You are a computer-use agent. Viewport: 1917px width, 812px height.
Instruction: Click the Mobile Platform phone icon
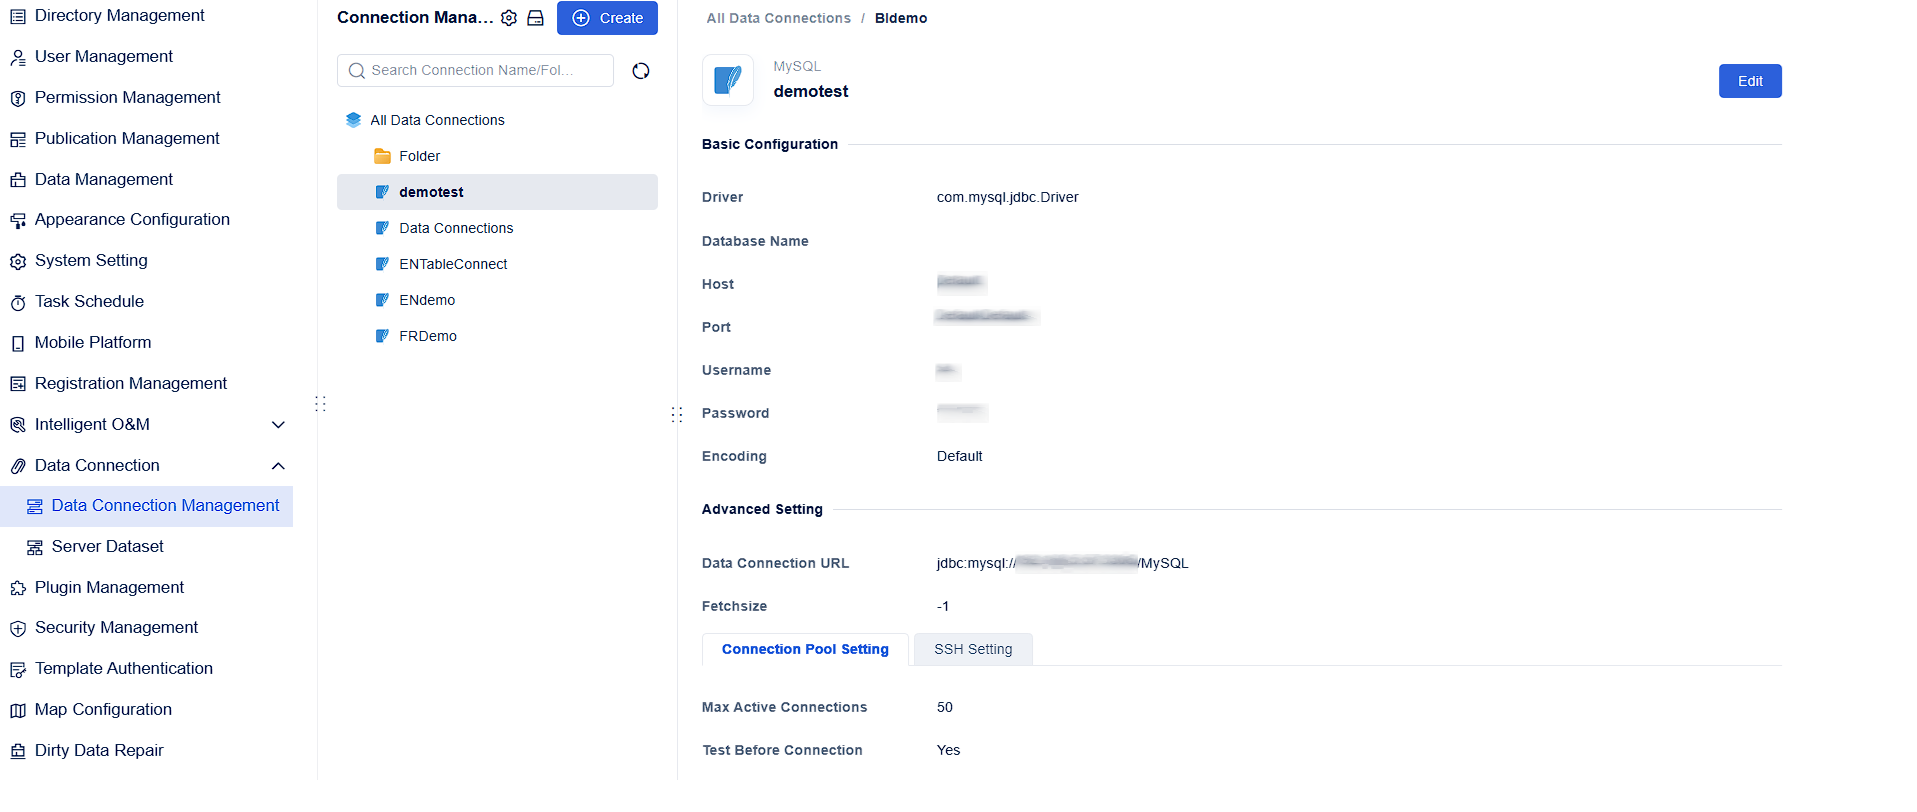18,343
